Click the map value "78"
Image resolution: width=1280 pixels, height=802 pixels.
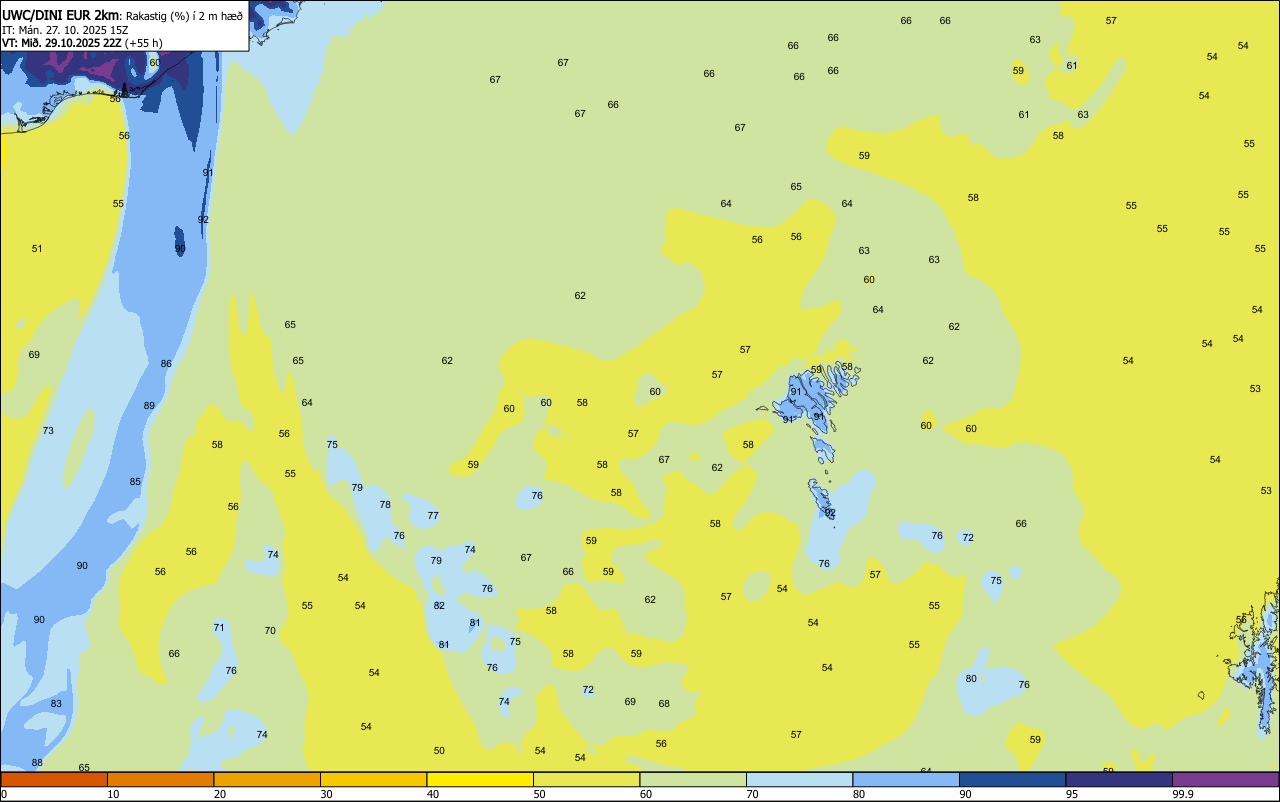click(x=385, y=505)
